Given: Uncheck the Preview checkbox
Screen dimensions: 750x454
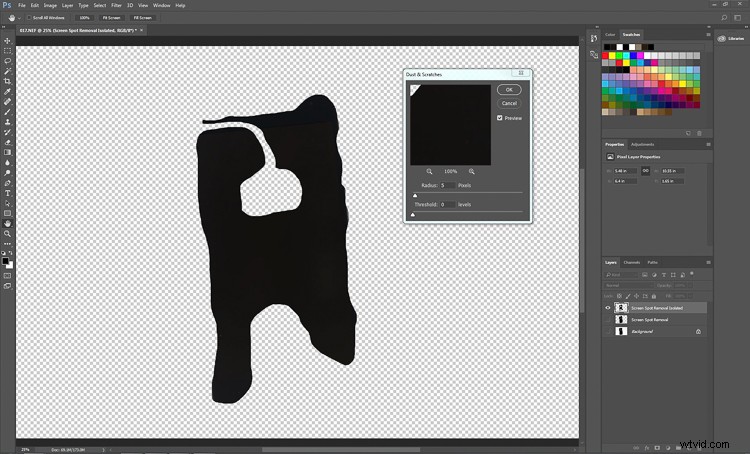Looking at the screenshot, I should pos(500,117).
